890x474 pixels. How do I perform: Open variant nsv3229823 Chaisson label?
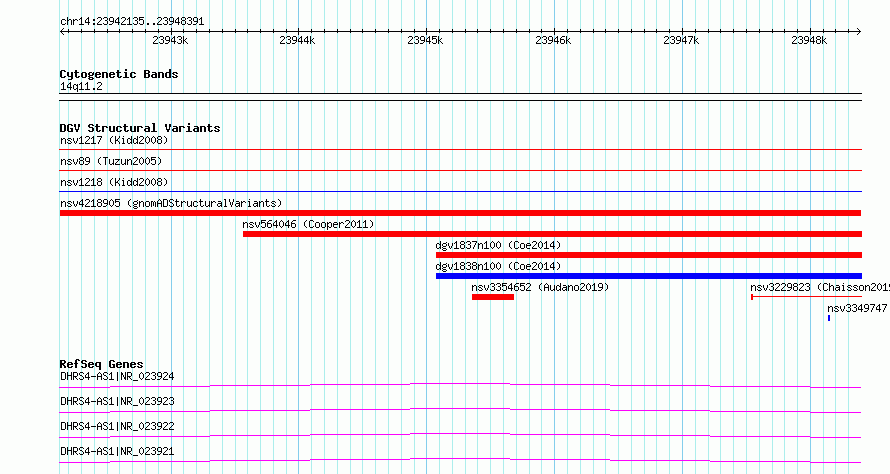pos(820,287)
